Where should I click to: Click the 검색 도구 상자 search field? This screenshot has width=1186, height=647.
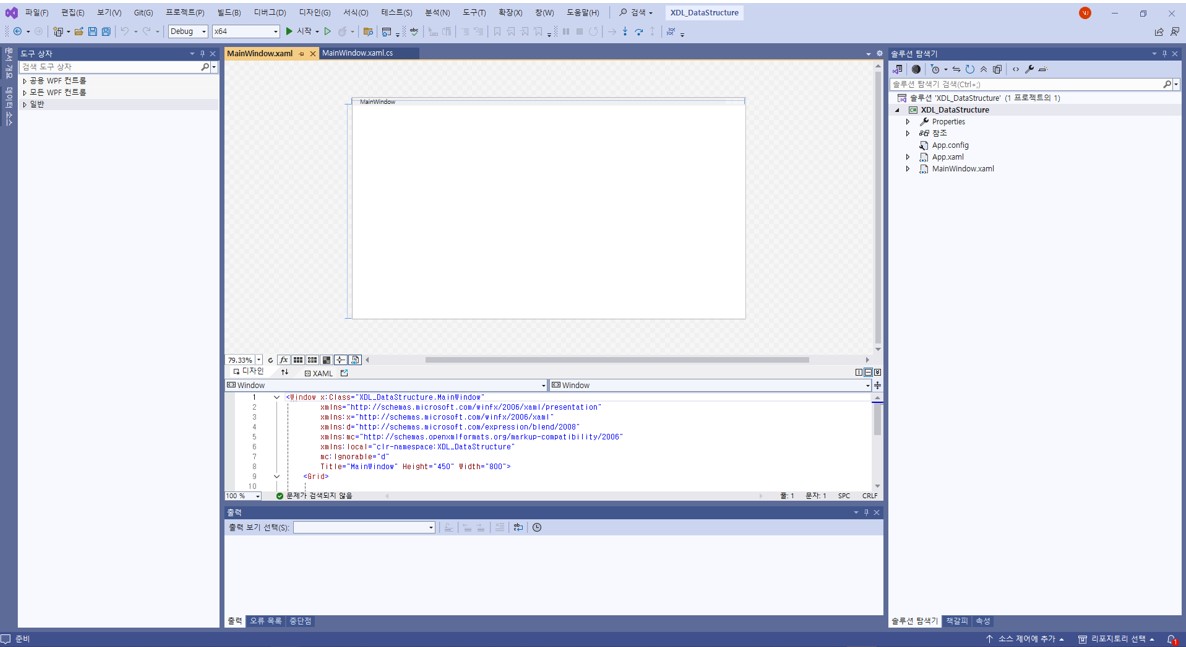coord(110,67)
